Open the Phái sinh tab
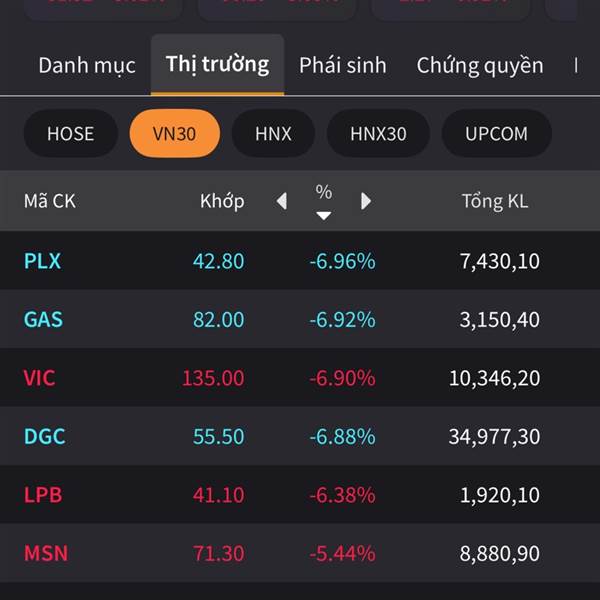This screenshot has height=600, width=600. (343, 66)
